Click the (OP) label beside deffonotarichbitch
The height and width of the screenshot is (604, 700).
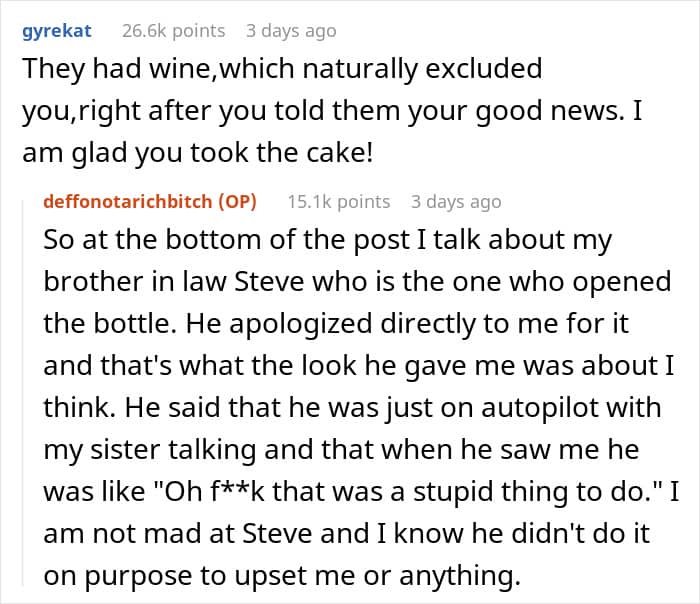click(x=236, y=201)
